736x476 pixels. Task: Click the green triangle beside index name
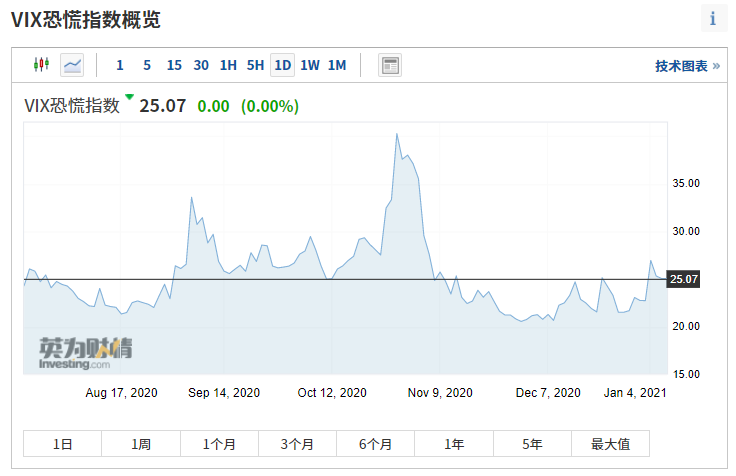pyautogui.click(x=129, y=97)
